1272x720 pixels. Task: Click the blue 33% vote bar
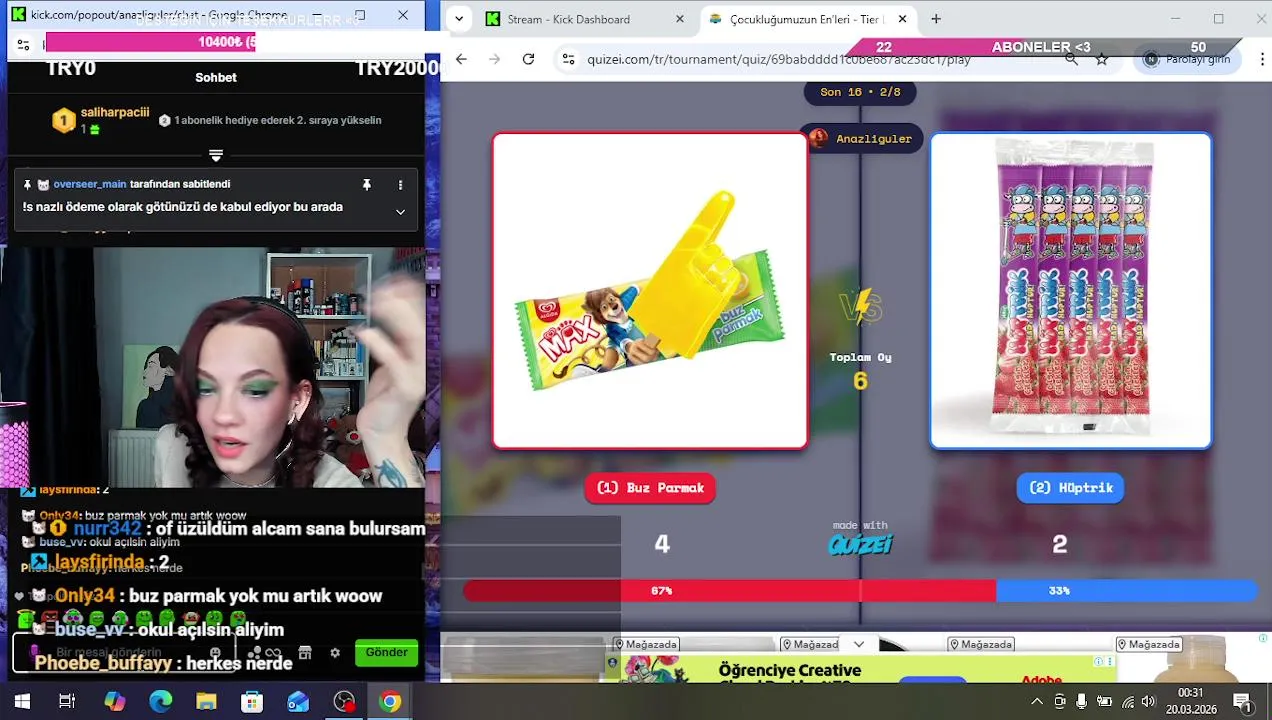(1127, 591)
